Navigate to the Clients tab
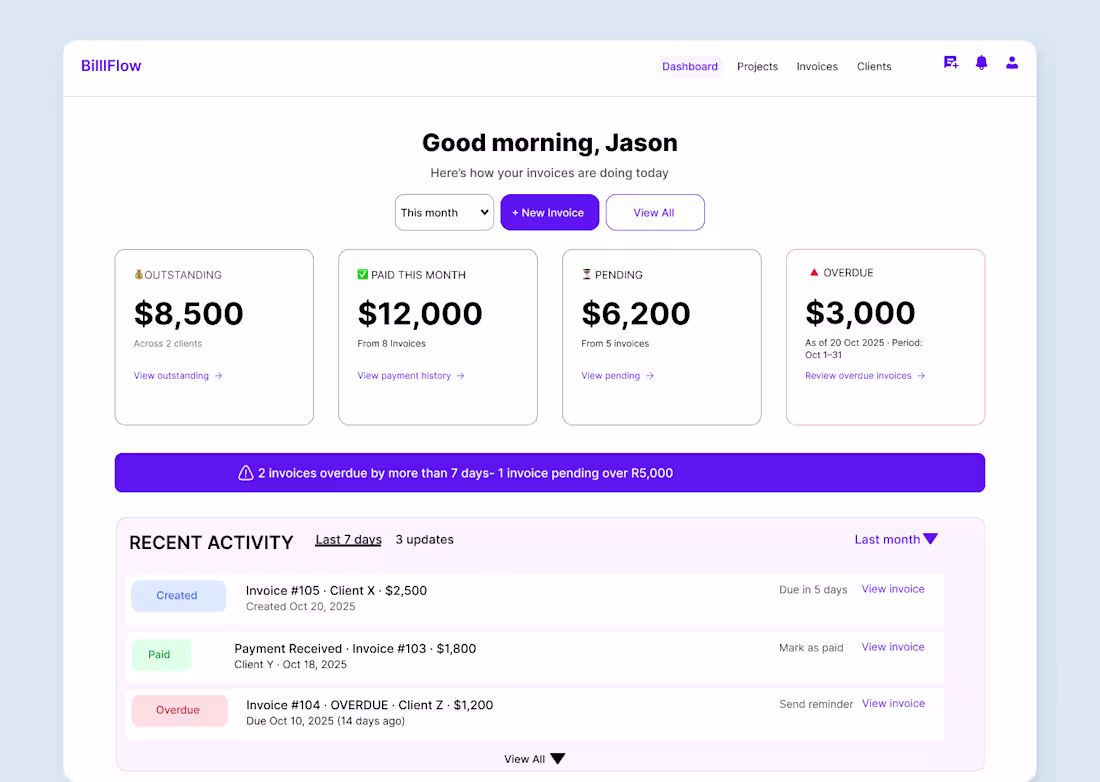1100x782 pixels. (874, 67)
